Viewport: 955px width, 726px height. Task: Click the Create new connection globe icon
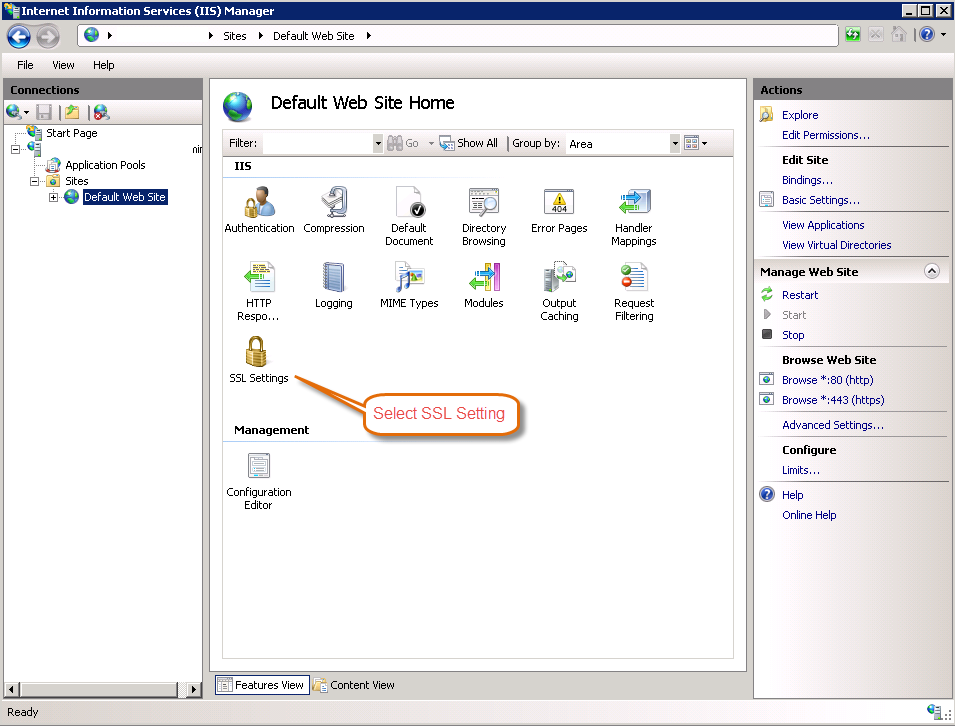pyautogui.click(x=14, y=112)
